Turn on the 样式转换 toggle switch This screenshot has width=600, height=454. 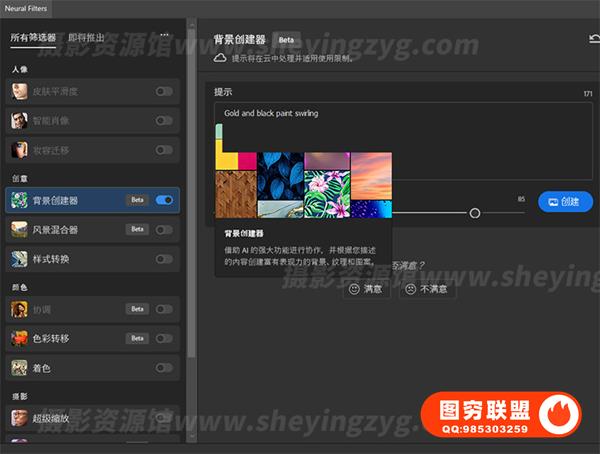(164, 258)
